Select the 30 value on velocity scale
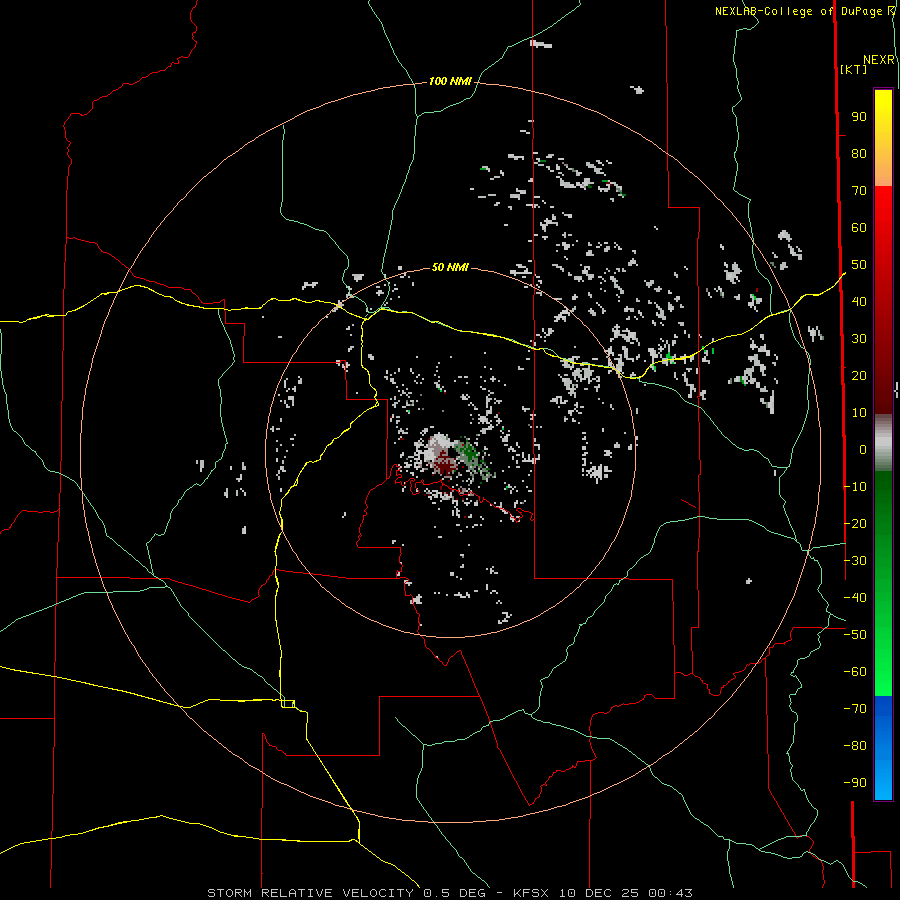900x900 pixels. pyautogui.click(x=859, y=339)
